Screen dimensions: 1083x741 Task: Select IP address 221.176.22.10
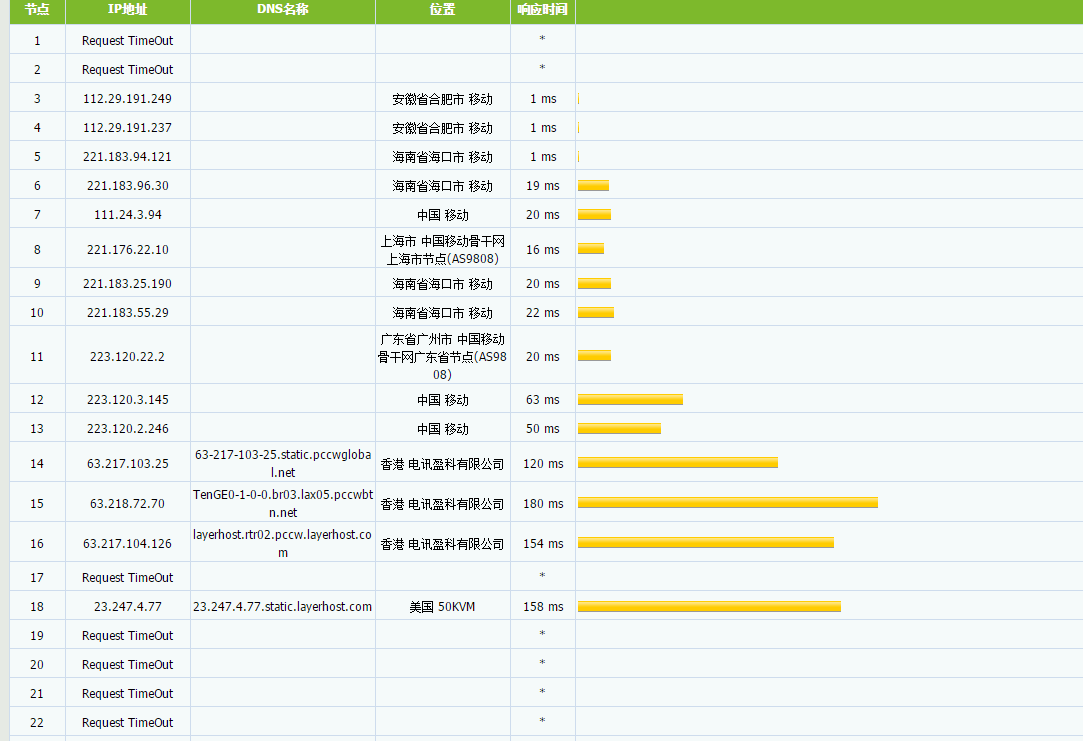coord(128,249)
